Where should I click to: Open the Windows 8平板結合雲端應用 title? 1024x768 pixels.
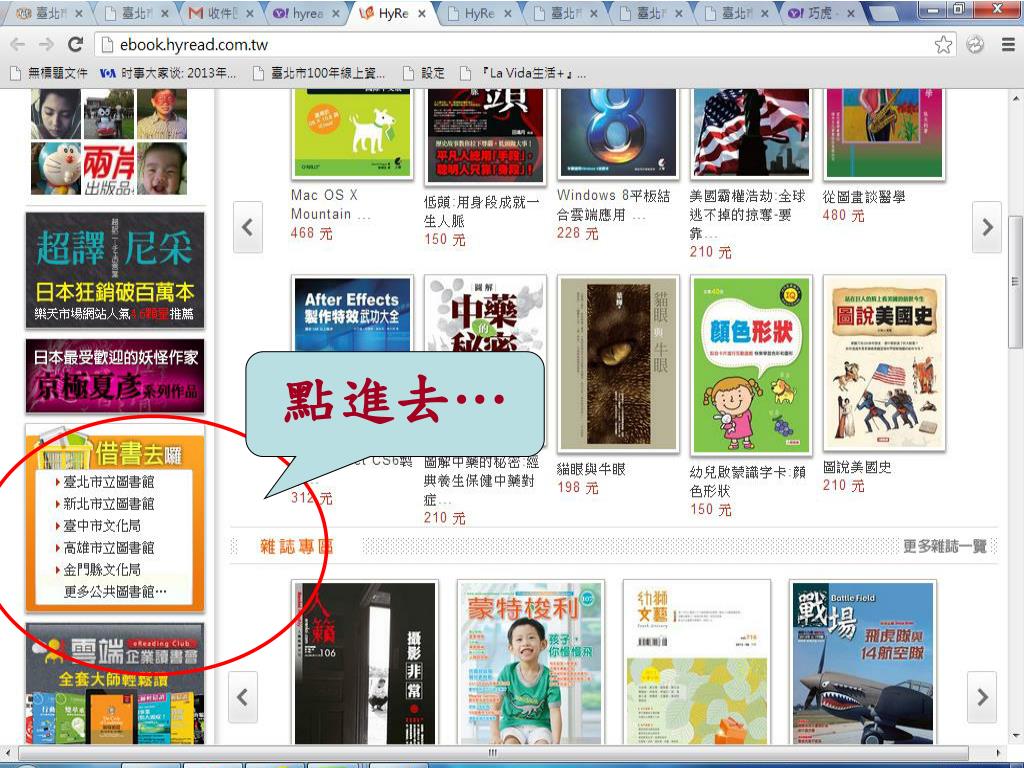pyautogui.click(x=613, y=205)
